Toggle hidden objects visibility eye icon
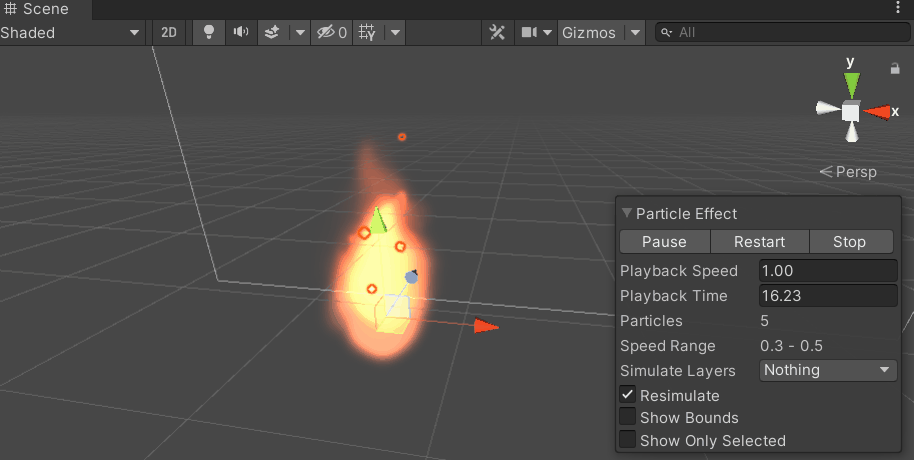This screenshot has width=914, height=460. click(332, 33)
